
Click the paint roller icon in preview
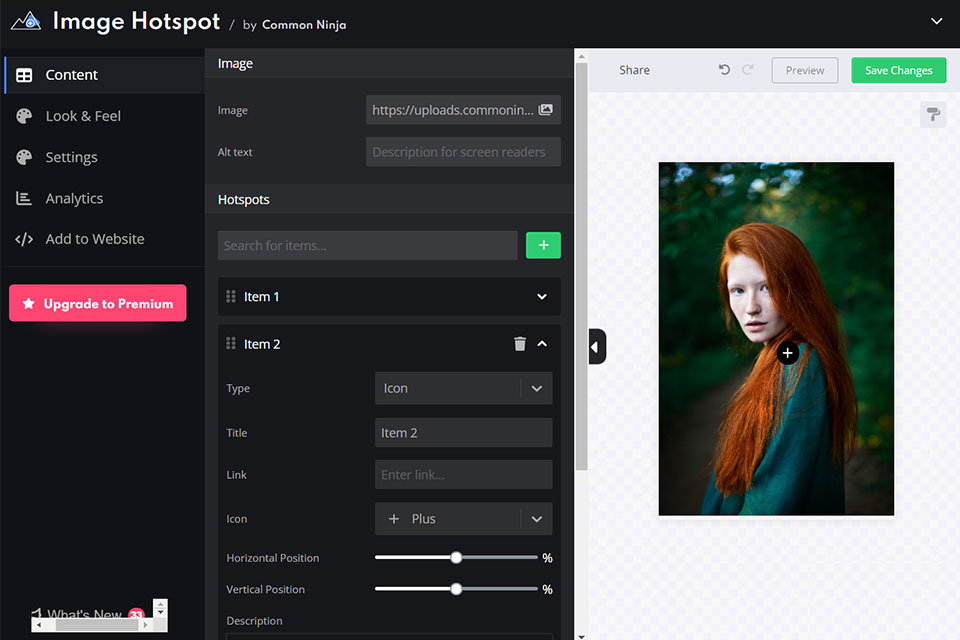(933, 115)
